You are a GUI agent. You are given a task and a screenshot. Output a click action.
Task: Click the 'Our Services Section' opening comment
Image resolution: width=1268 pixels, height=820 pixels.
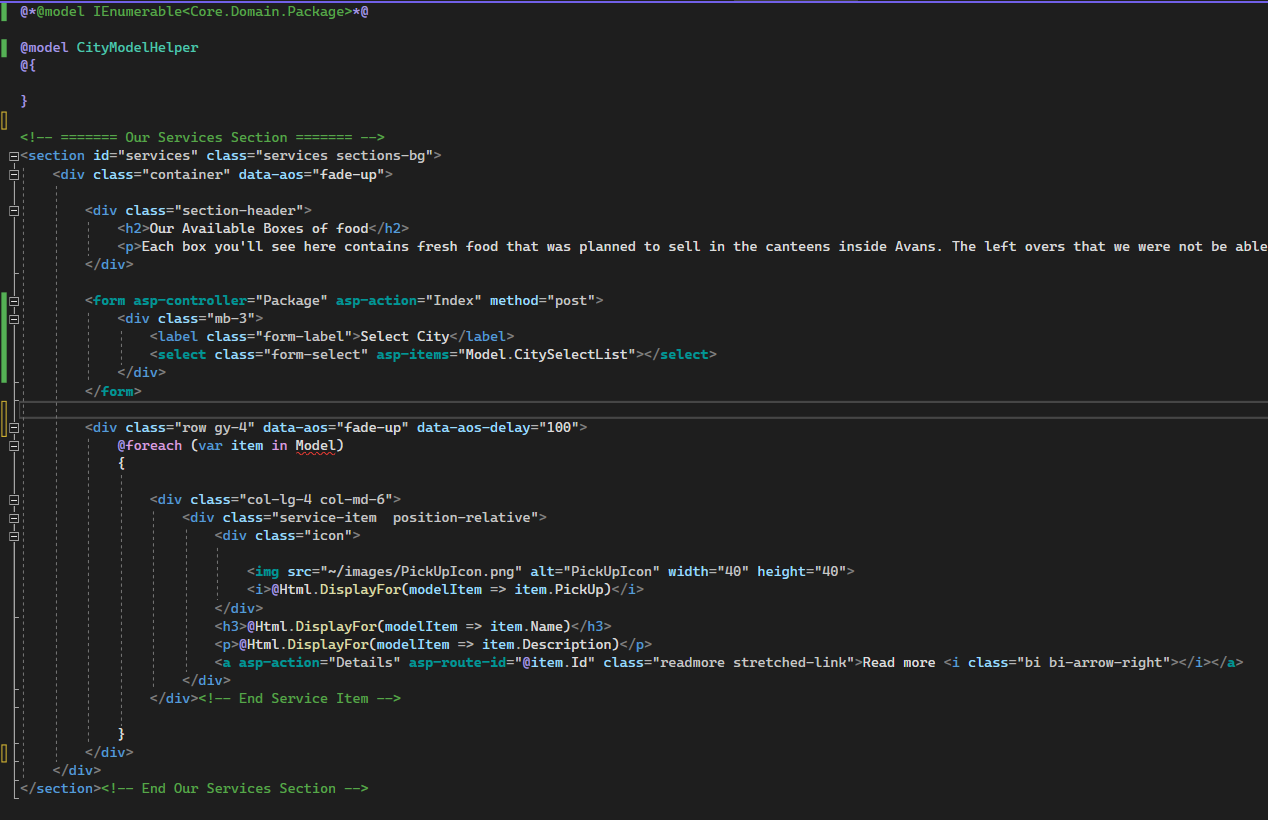(x=202, y=137)
